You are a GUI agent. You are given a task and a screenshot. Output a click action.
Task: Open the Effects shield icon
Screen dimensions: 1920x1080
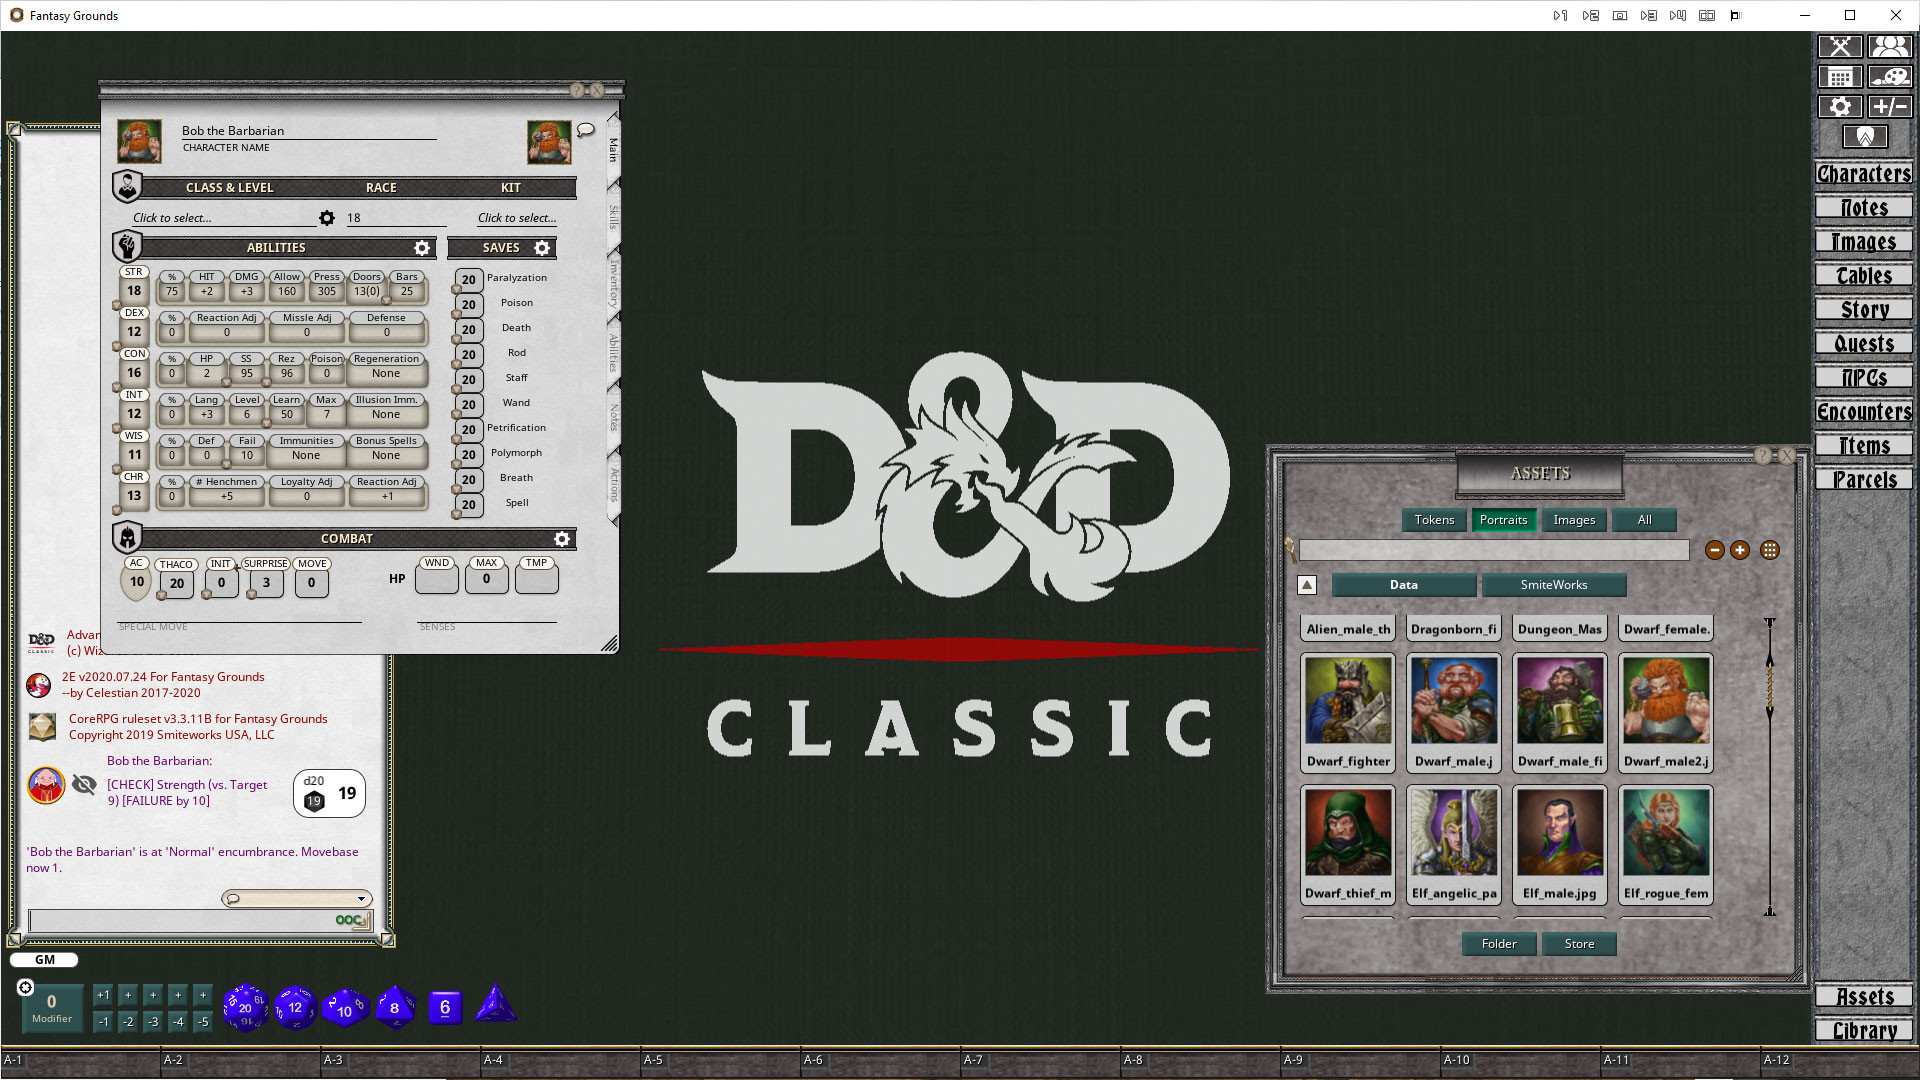click(1865, 137)
